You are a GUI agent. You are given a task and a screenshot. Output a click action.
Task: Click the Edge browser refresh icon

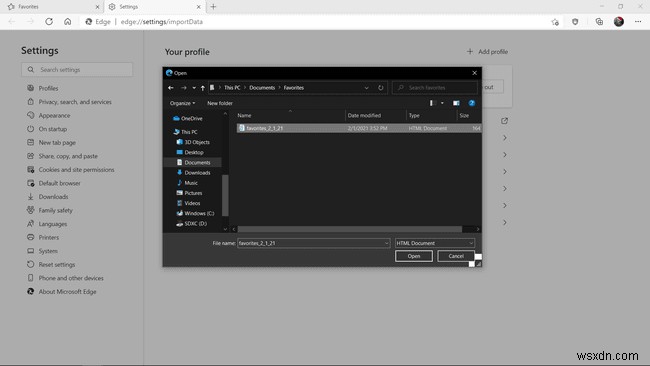(x=49, y=22)
